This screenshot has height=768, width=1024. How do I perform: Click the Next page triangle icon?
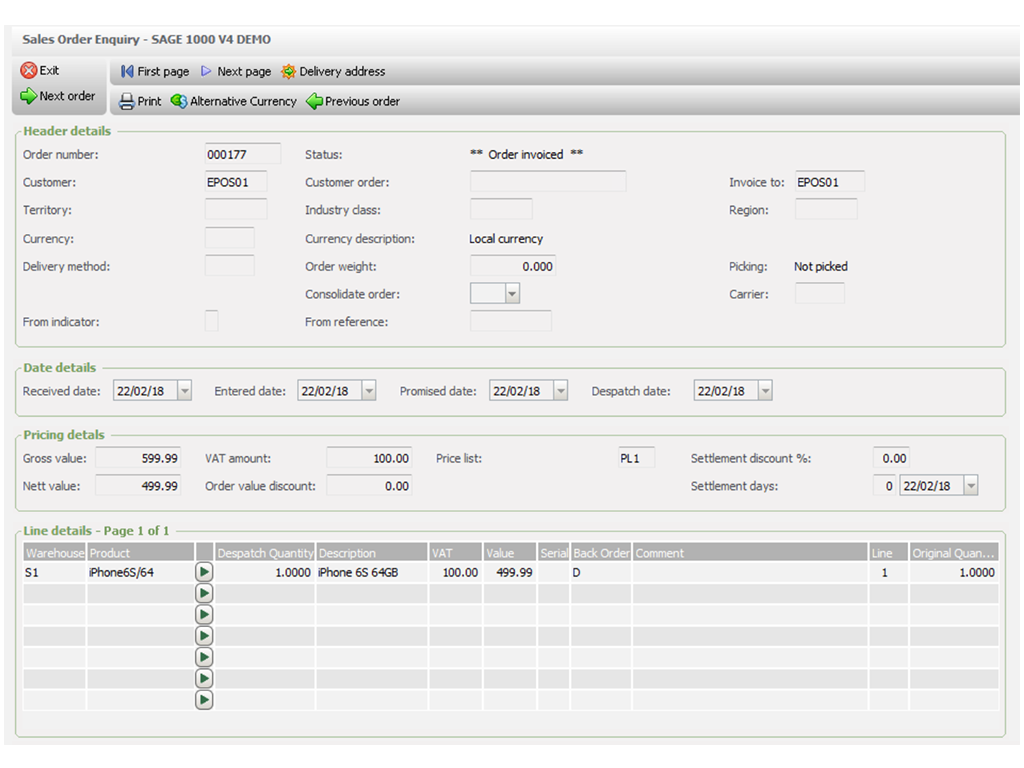point(206,71)
